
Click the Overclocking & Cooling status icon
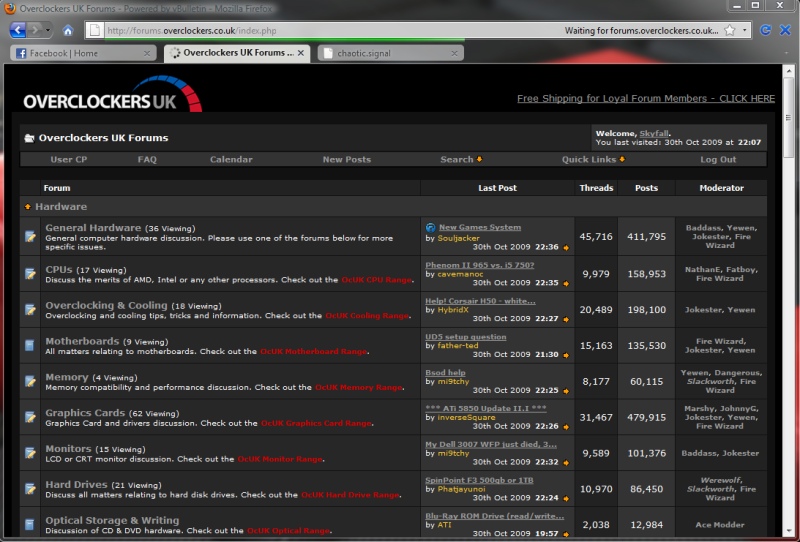coord(30,310)
